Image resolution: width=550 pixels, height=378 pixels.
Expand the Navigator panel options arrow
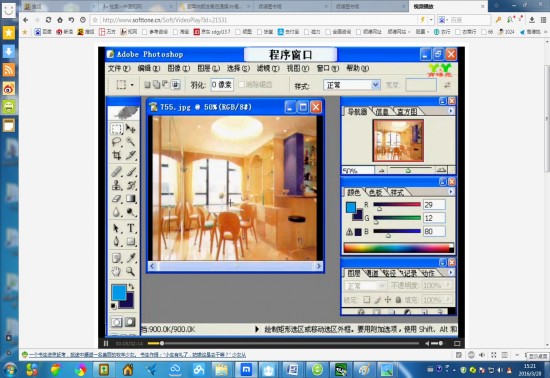tap(451, 111)
